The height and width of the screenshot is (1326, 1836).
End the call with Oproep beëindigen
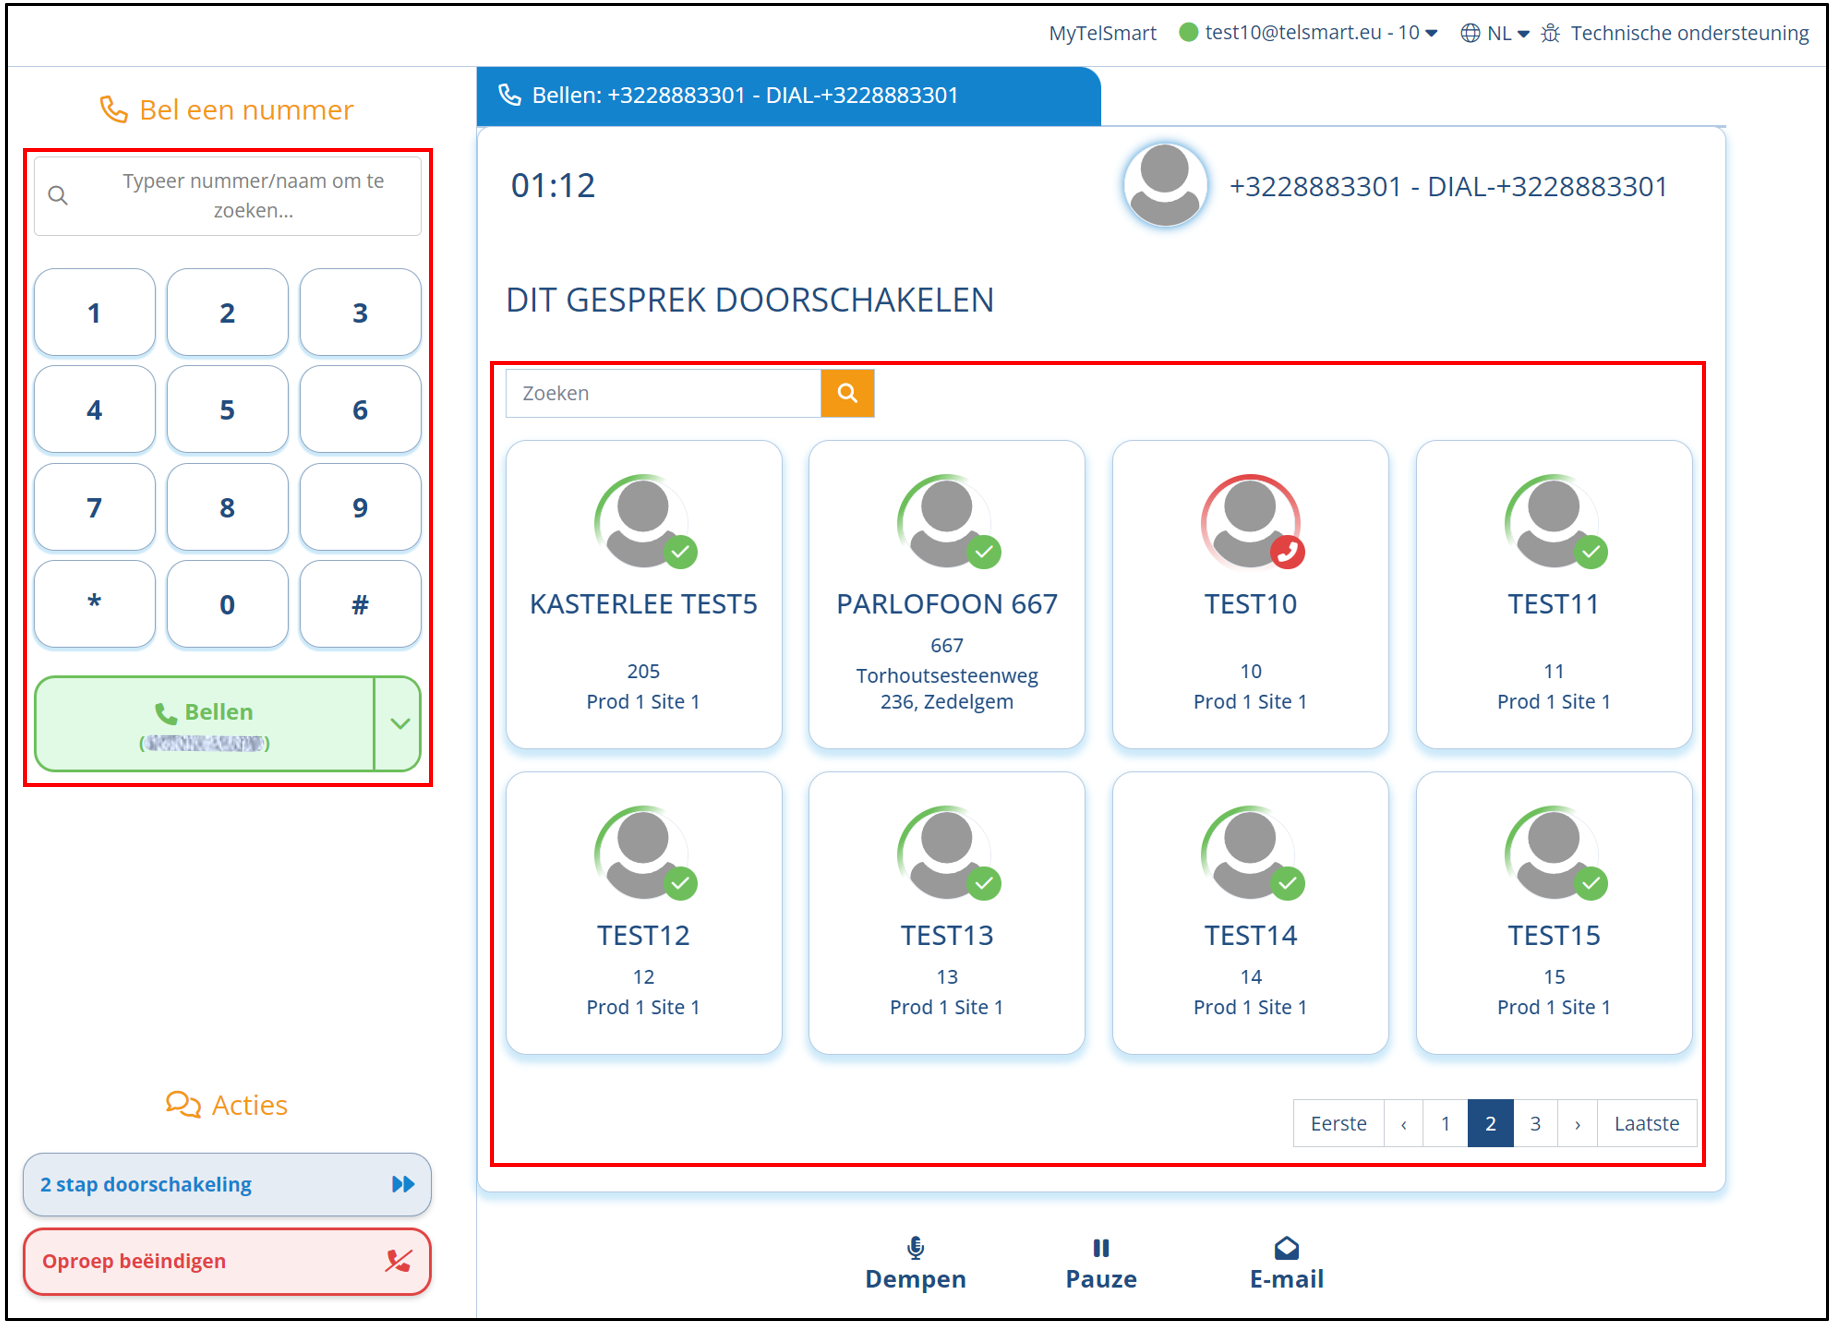[x=227, y=1261]
